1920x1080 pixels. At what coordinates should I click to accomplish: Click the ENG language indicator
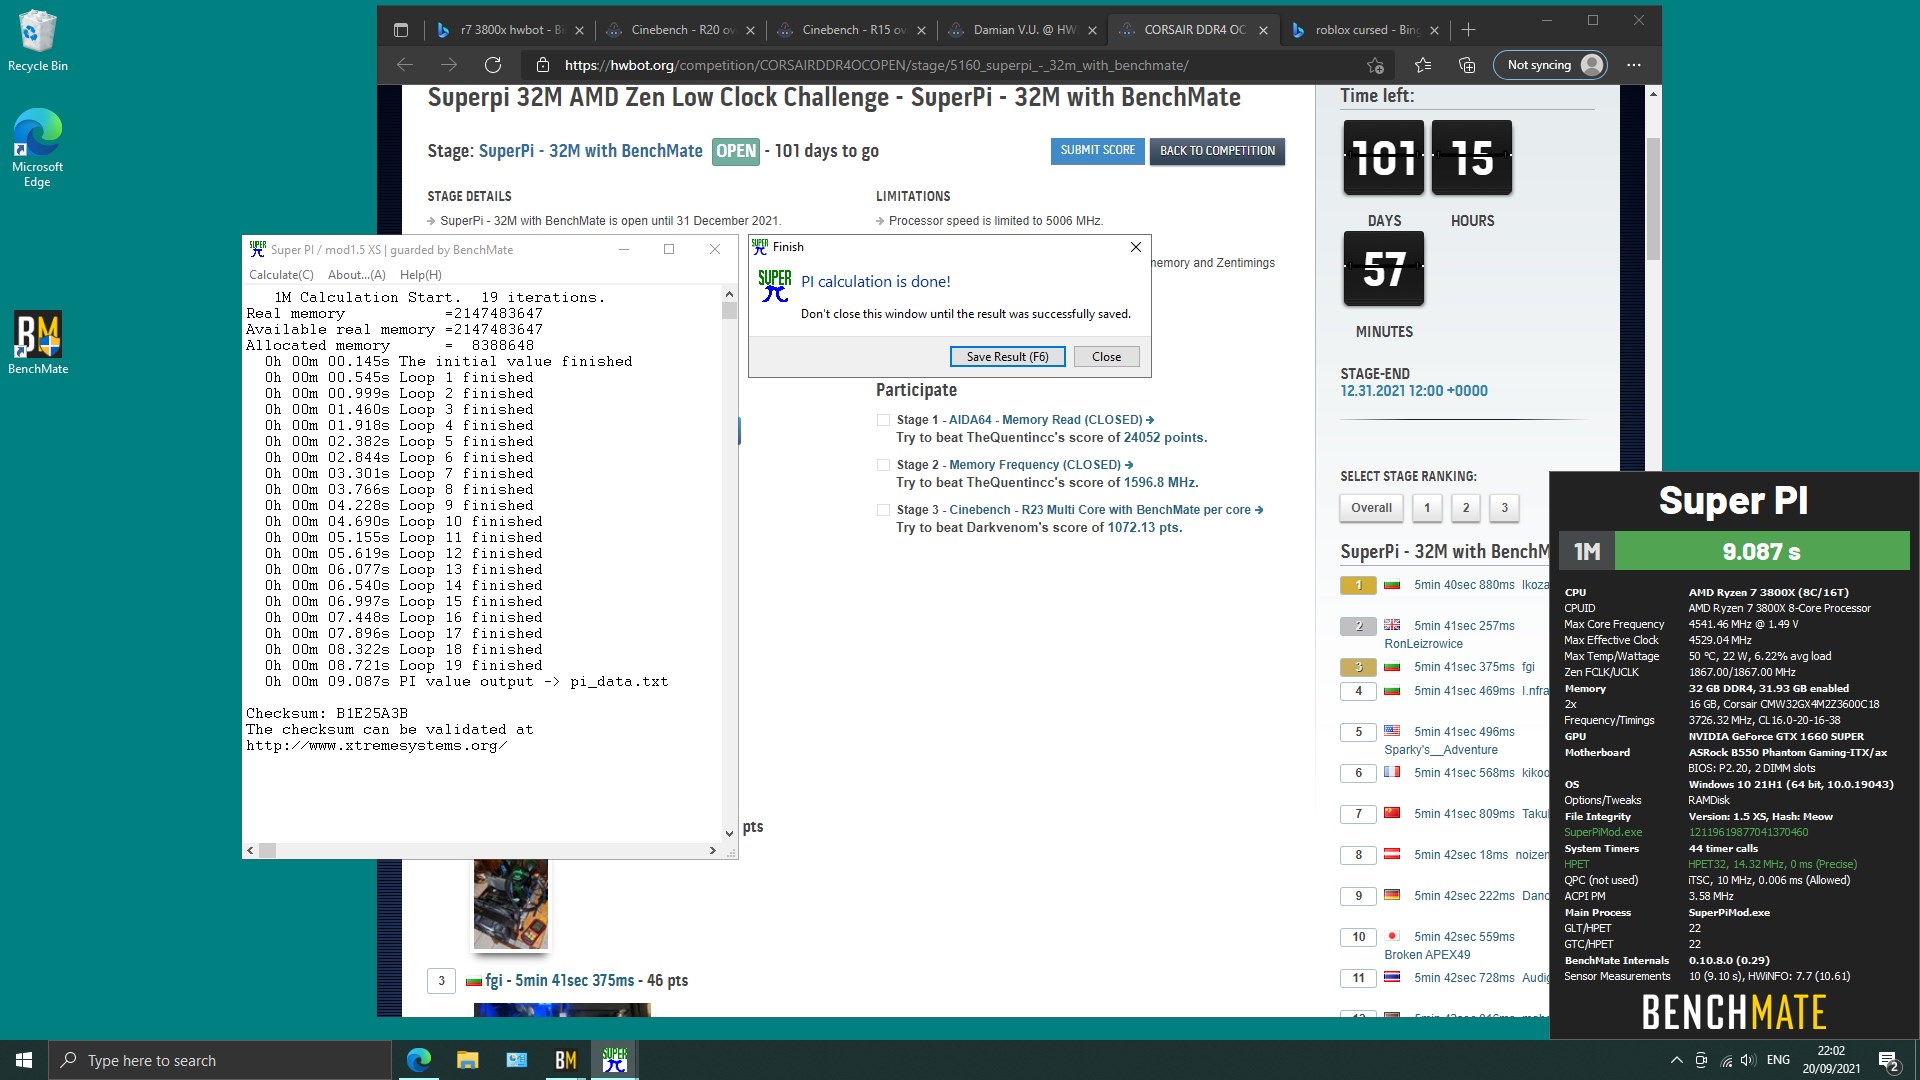point(1778,1060)
